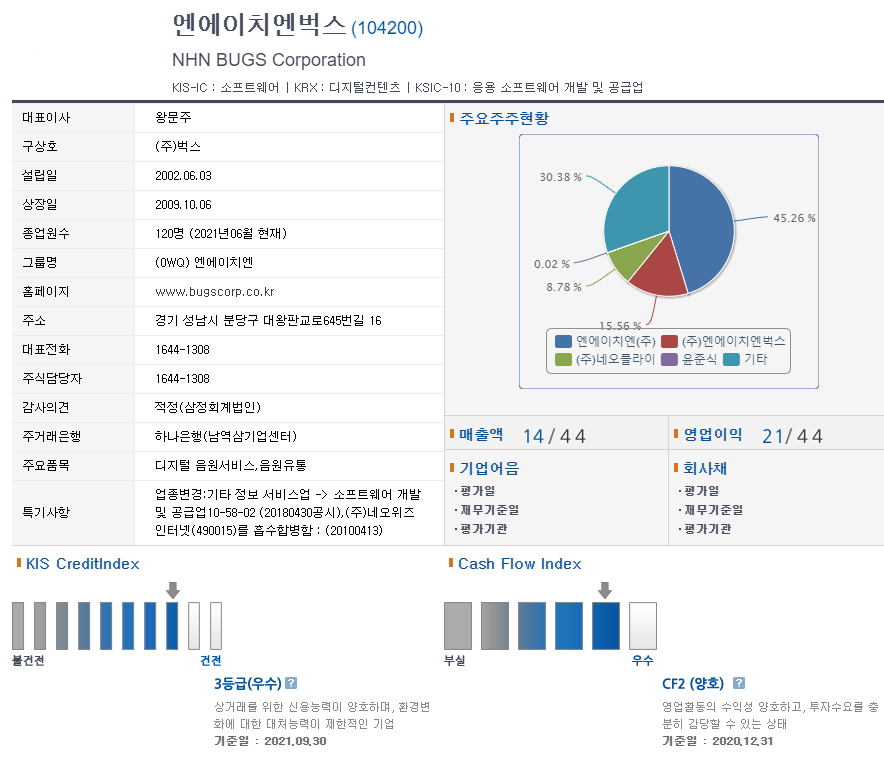
Task: Click the 회사채 section heading
Action: click(705, 468)
